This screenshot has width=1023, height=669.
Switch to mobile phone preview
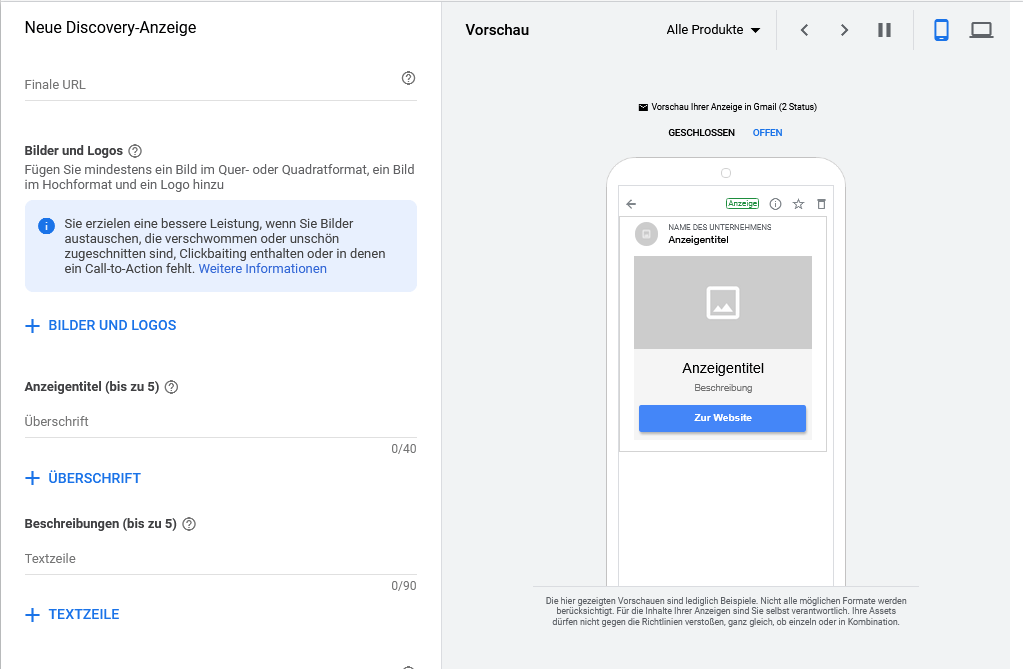pyautogui.click(x=941, y=30)
